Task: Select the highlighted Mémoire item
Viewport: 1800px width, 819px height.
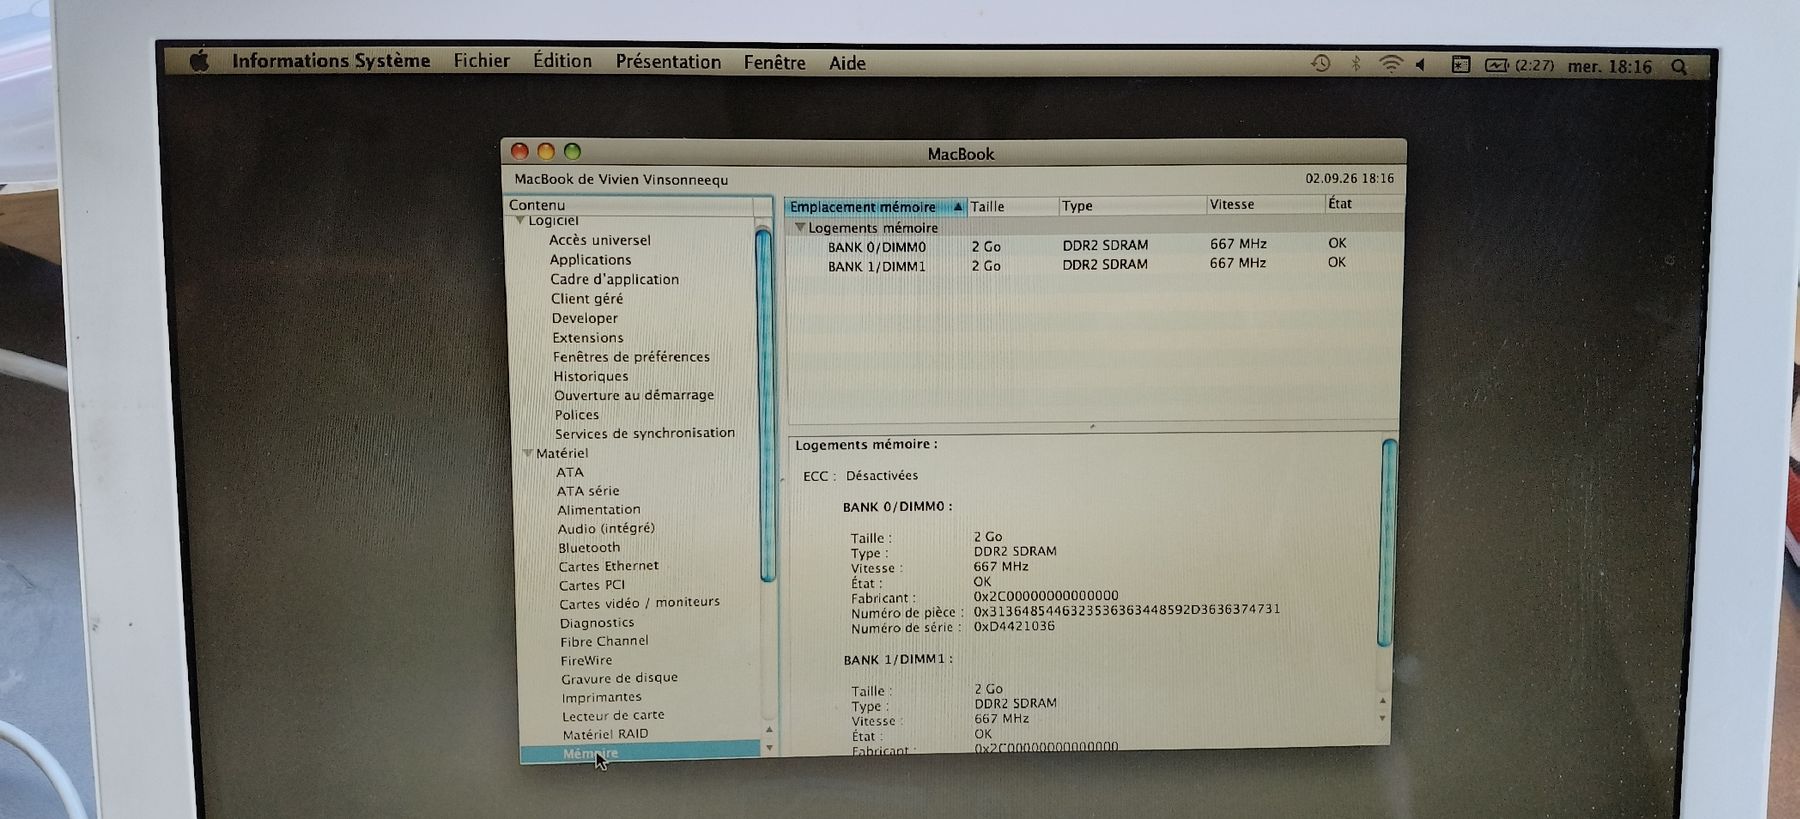Action: [641, 753]
